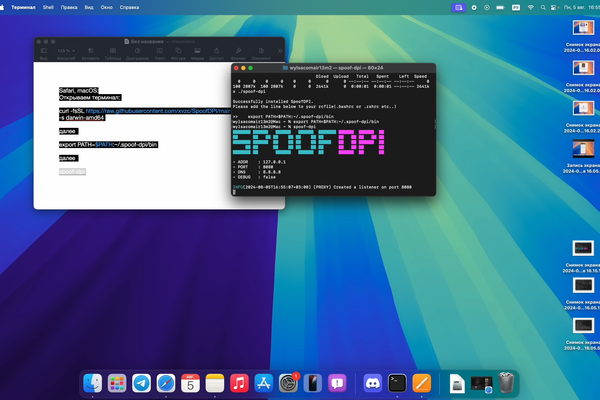Open Telegram from the Dock
Screen dimensions: 600x400
click(142, 383)
